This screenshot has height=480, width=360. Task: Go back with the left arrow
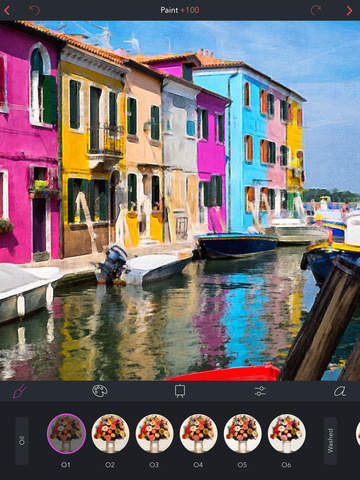[7, 10]
